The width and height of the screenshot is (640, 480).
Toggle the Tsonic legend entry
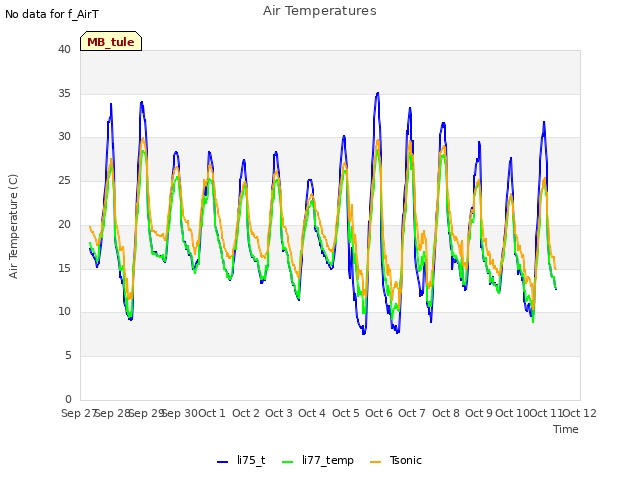396,460
